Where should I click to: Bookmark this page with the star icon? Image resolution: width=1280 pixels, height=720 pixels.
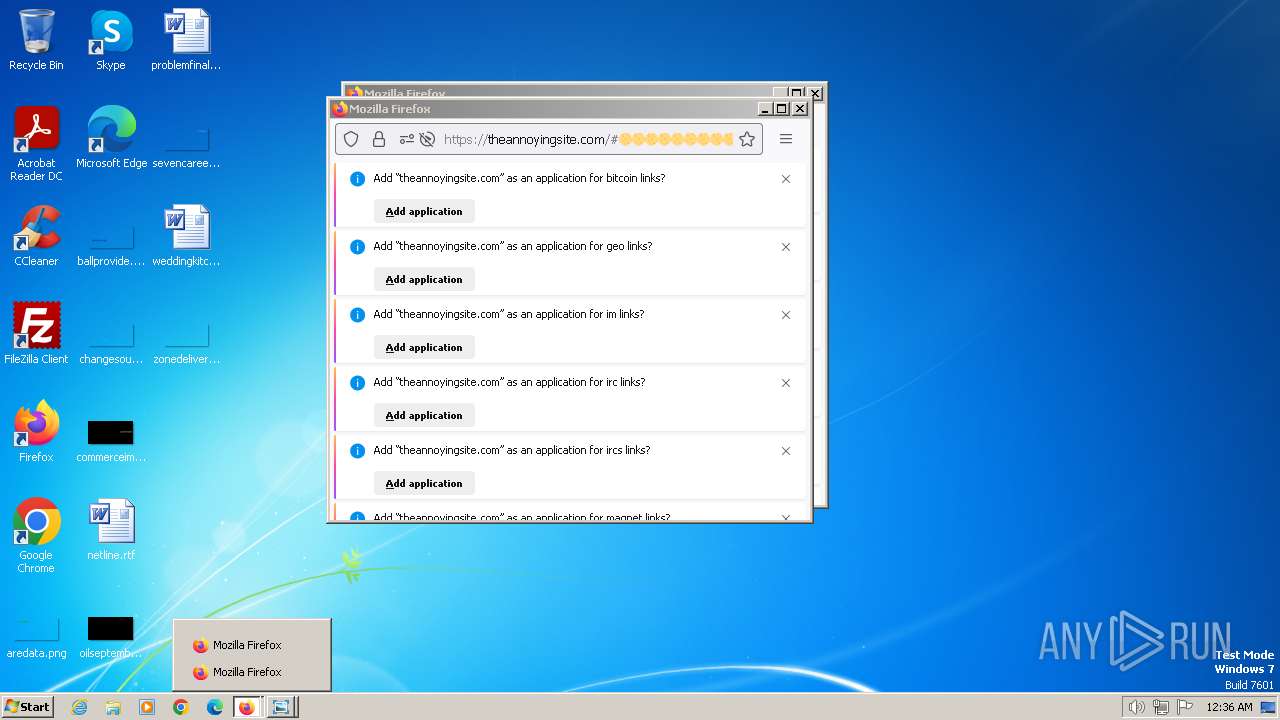coord(747,139)
